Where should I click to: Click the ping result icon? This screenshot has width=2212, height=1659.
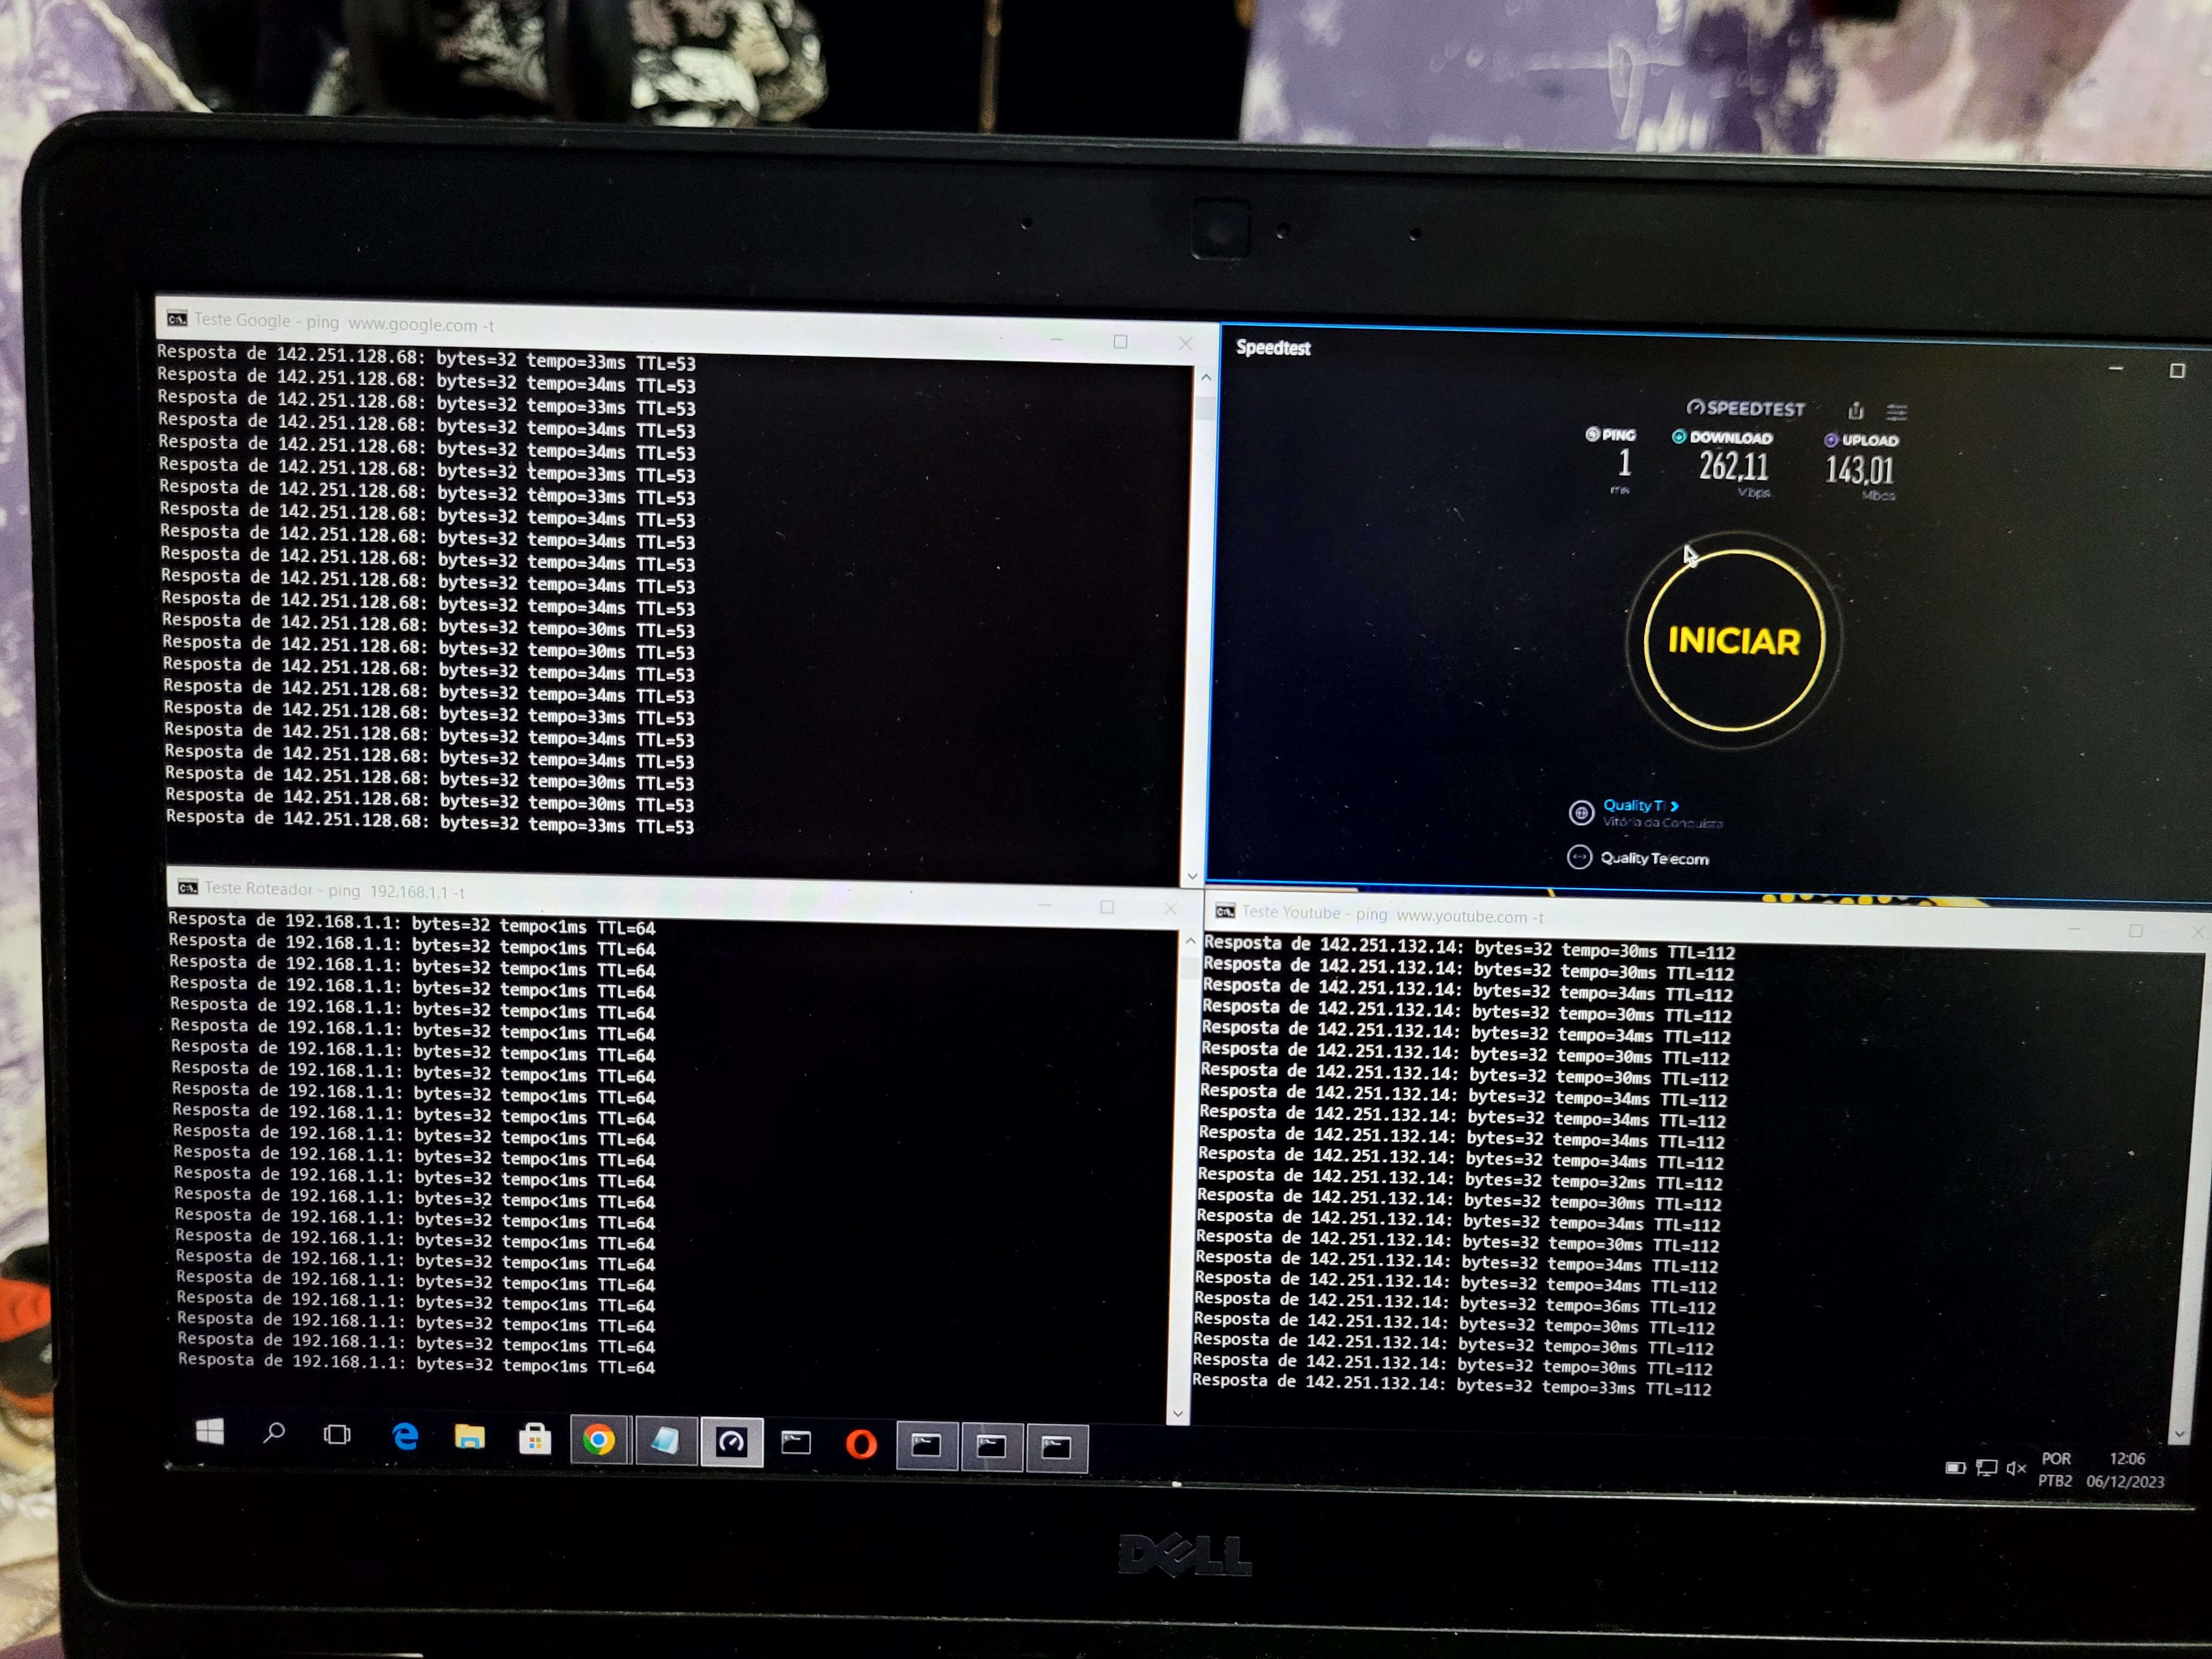[x=1592, y=434]
